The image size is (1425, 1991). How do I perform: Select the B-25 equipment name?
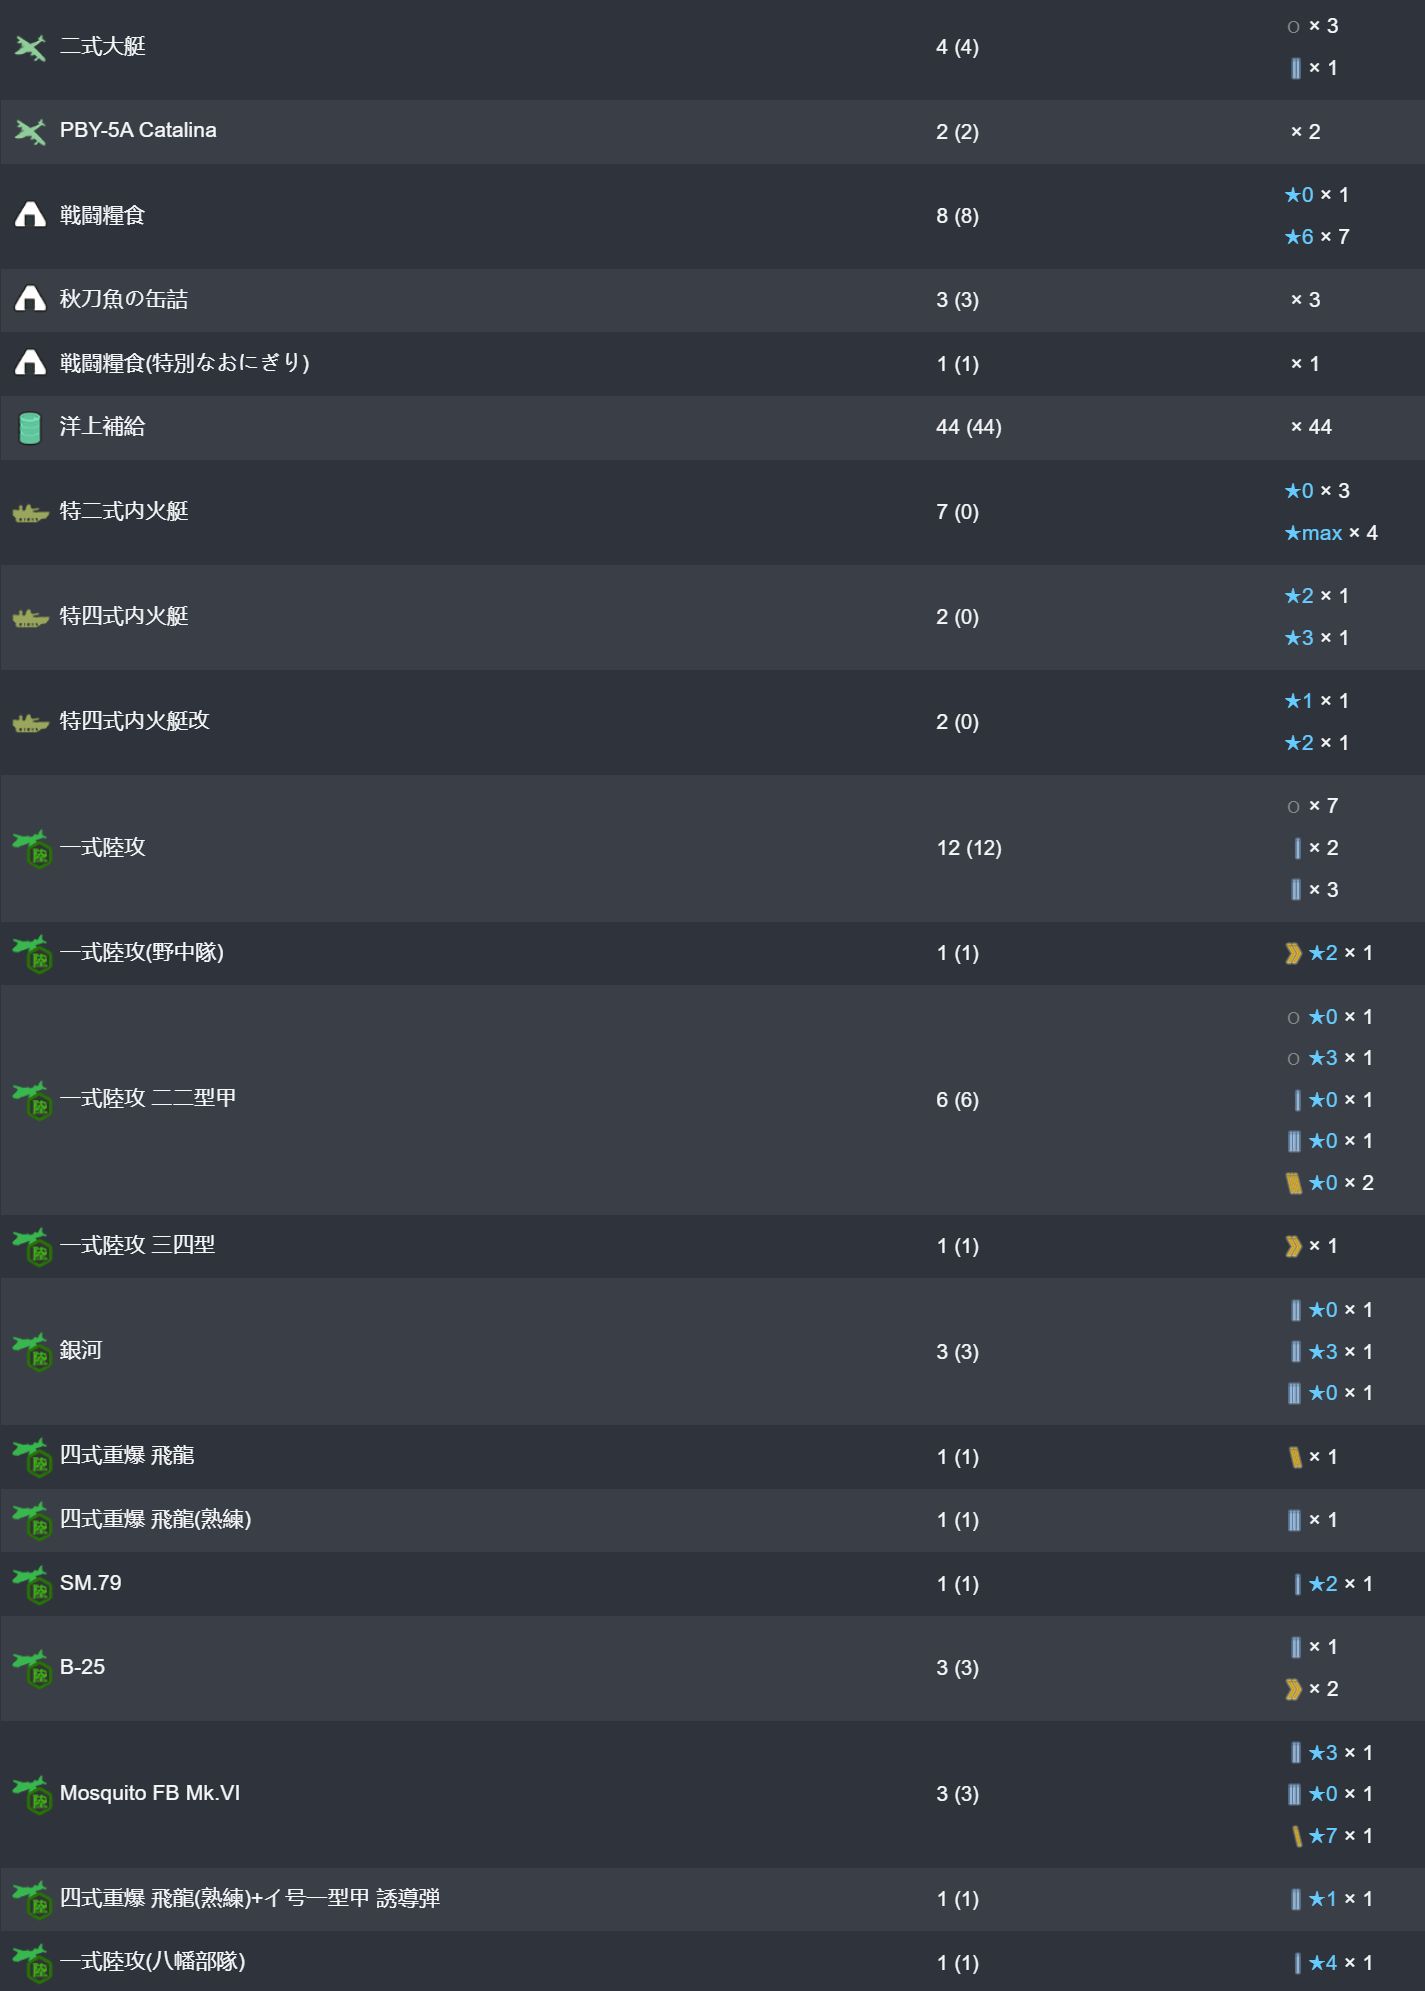(82, 1667)
